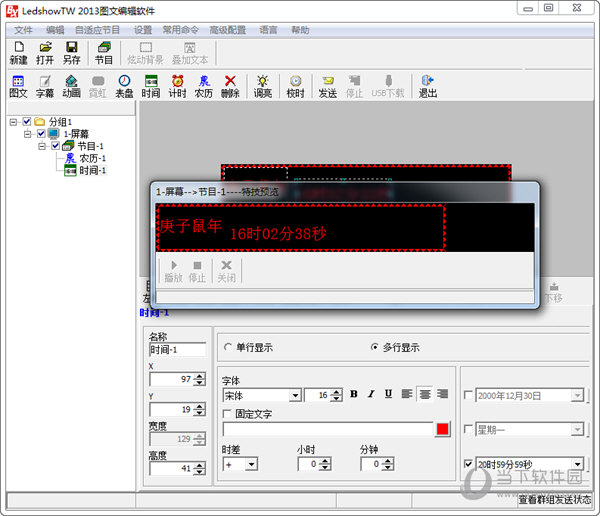Insert a 字幕 subtitle area
600x516 pixels.
click(x=45, y=87)
